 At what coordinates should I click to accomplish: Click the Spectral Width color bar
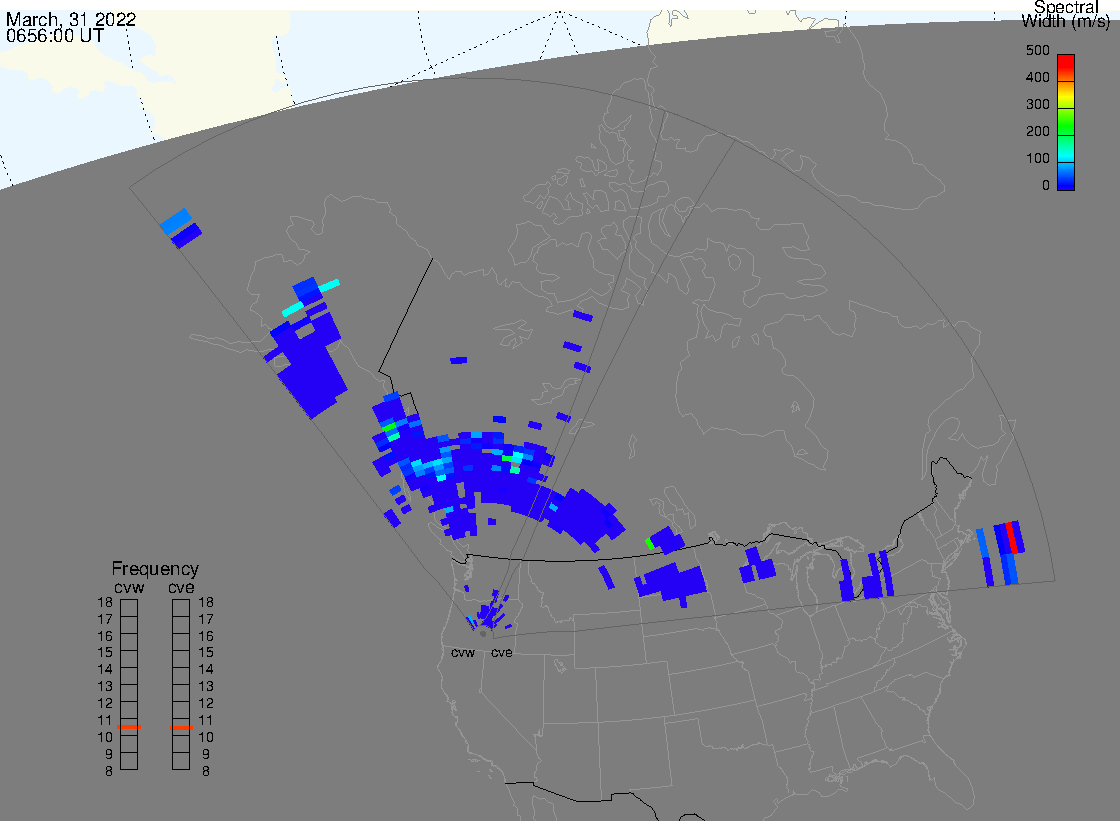[x=1066, y=122]
